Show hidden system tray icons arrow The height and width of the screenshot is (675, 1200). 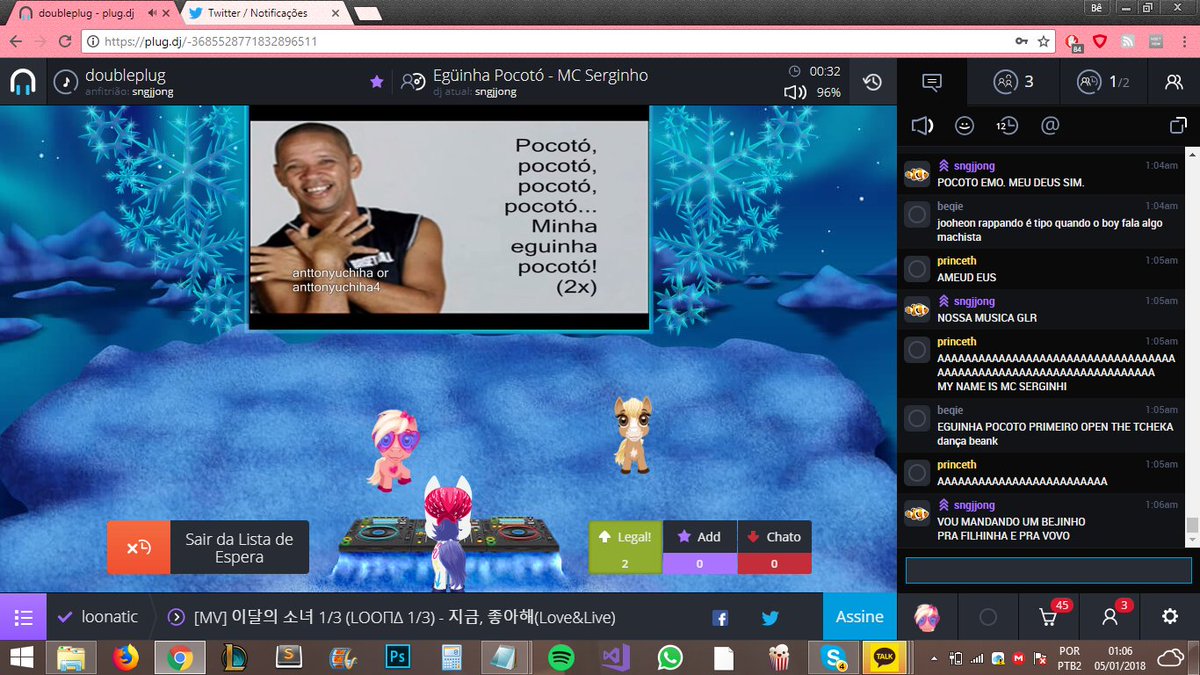pyautogui.click(x=934, y=657)
